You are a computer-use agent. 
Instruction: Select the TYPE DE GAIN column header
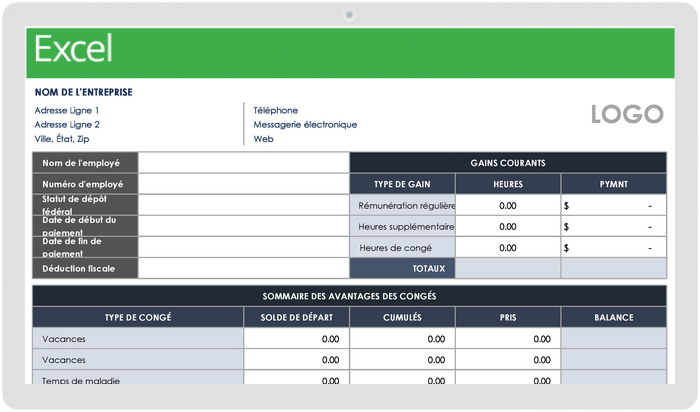click(x=402, y=184)
